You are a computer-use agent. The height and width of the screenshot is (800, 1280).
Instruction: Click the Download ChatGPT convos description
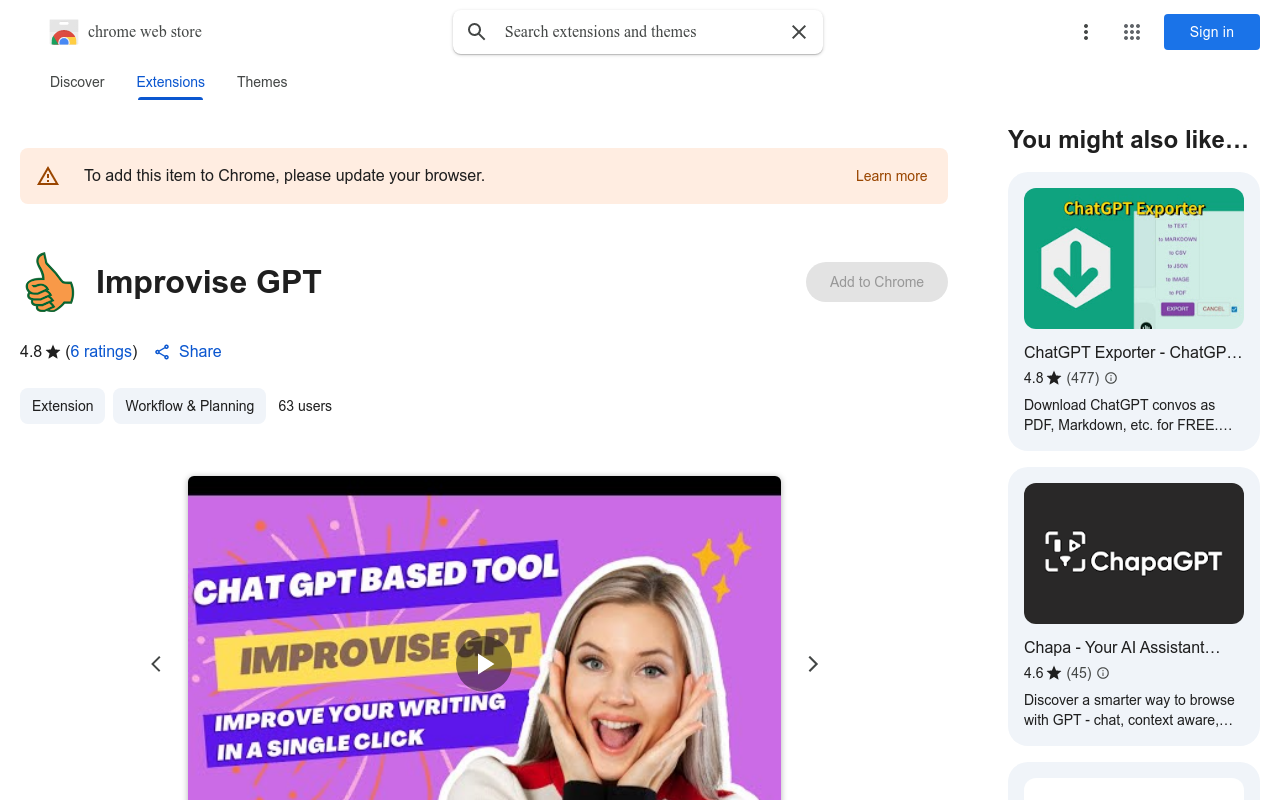(x=1128, y=415)
